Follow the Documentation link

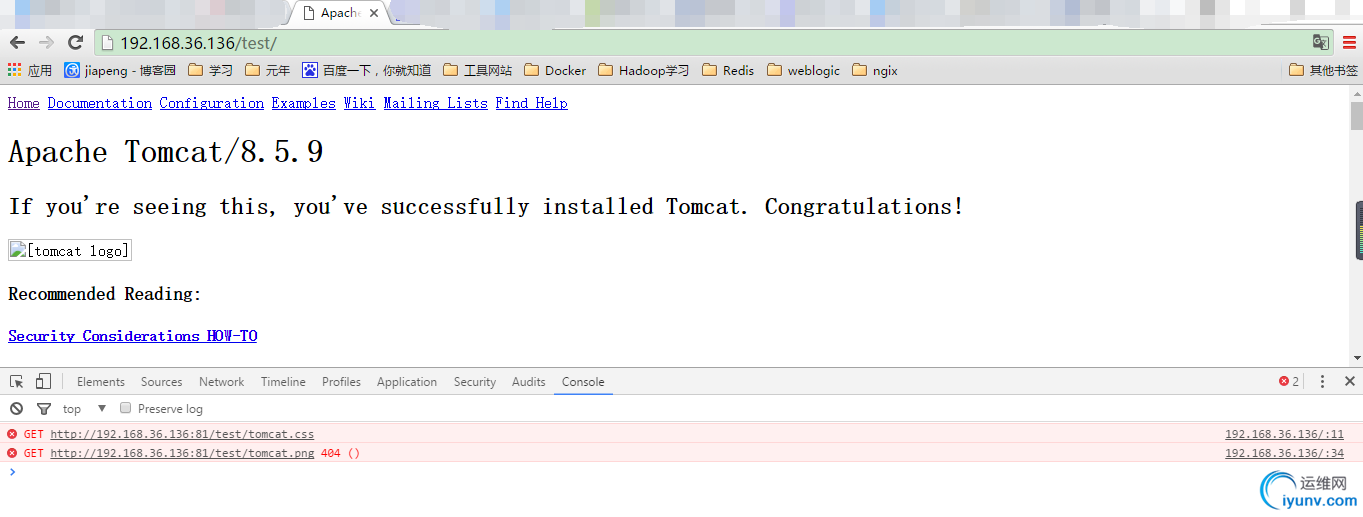[x=100, y=103]
